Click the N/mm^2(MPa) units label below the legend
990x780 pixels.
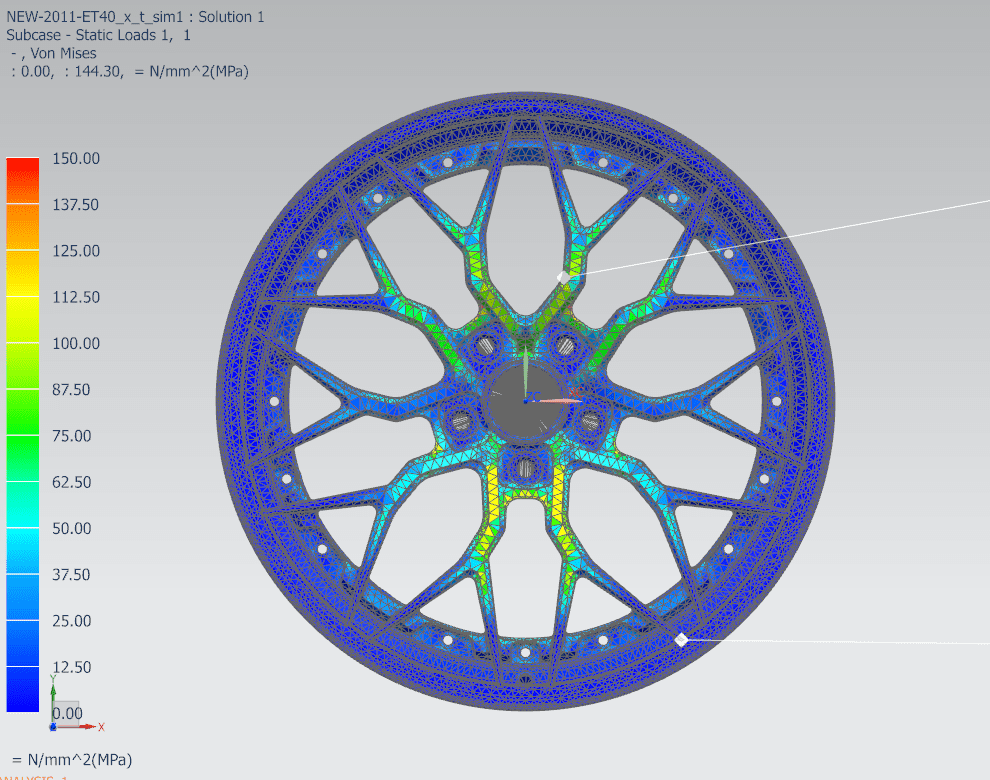71,759
